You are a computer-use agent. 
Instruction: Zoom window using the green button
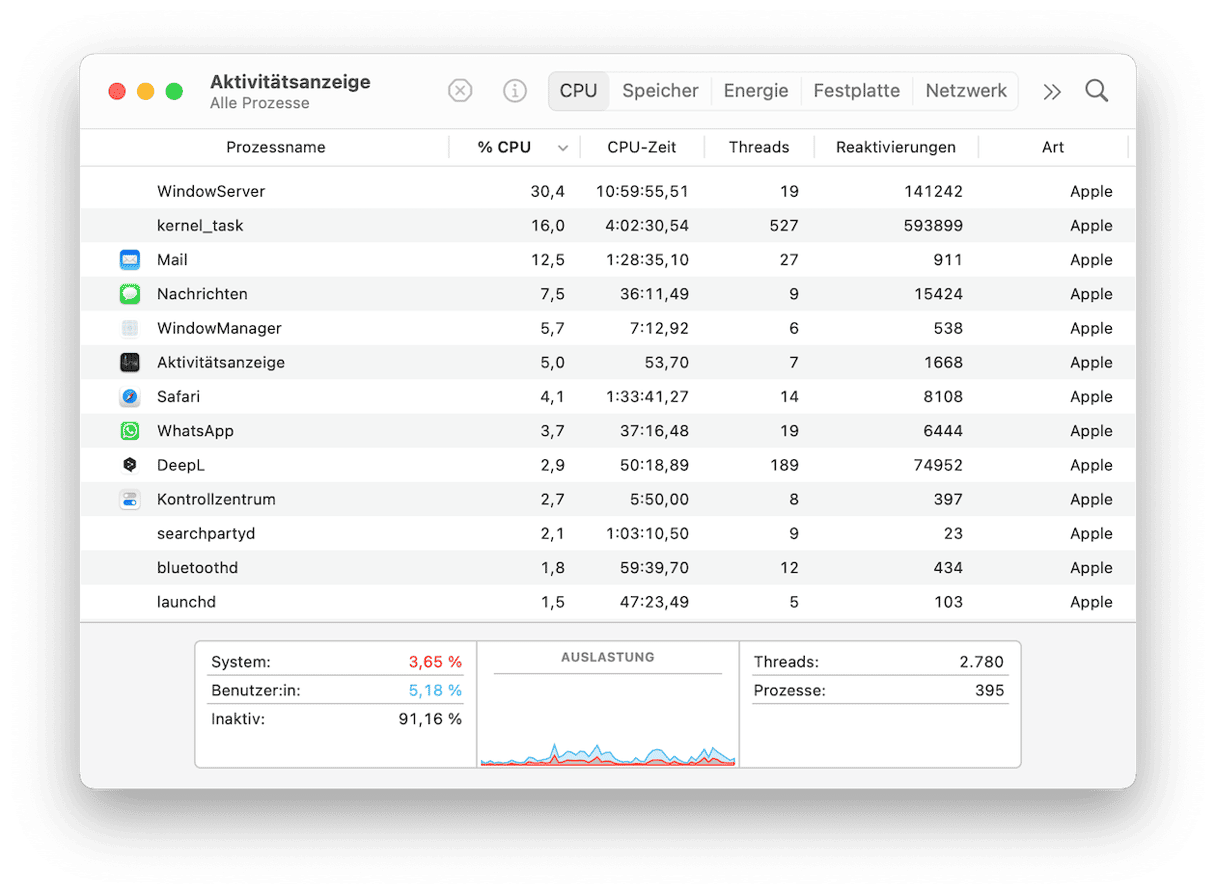coord(174,91)
